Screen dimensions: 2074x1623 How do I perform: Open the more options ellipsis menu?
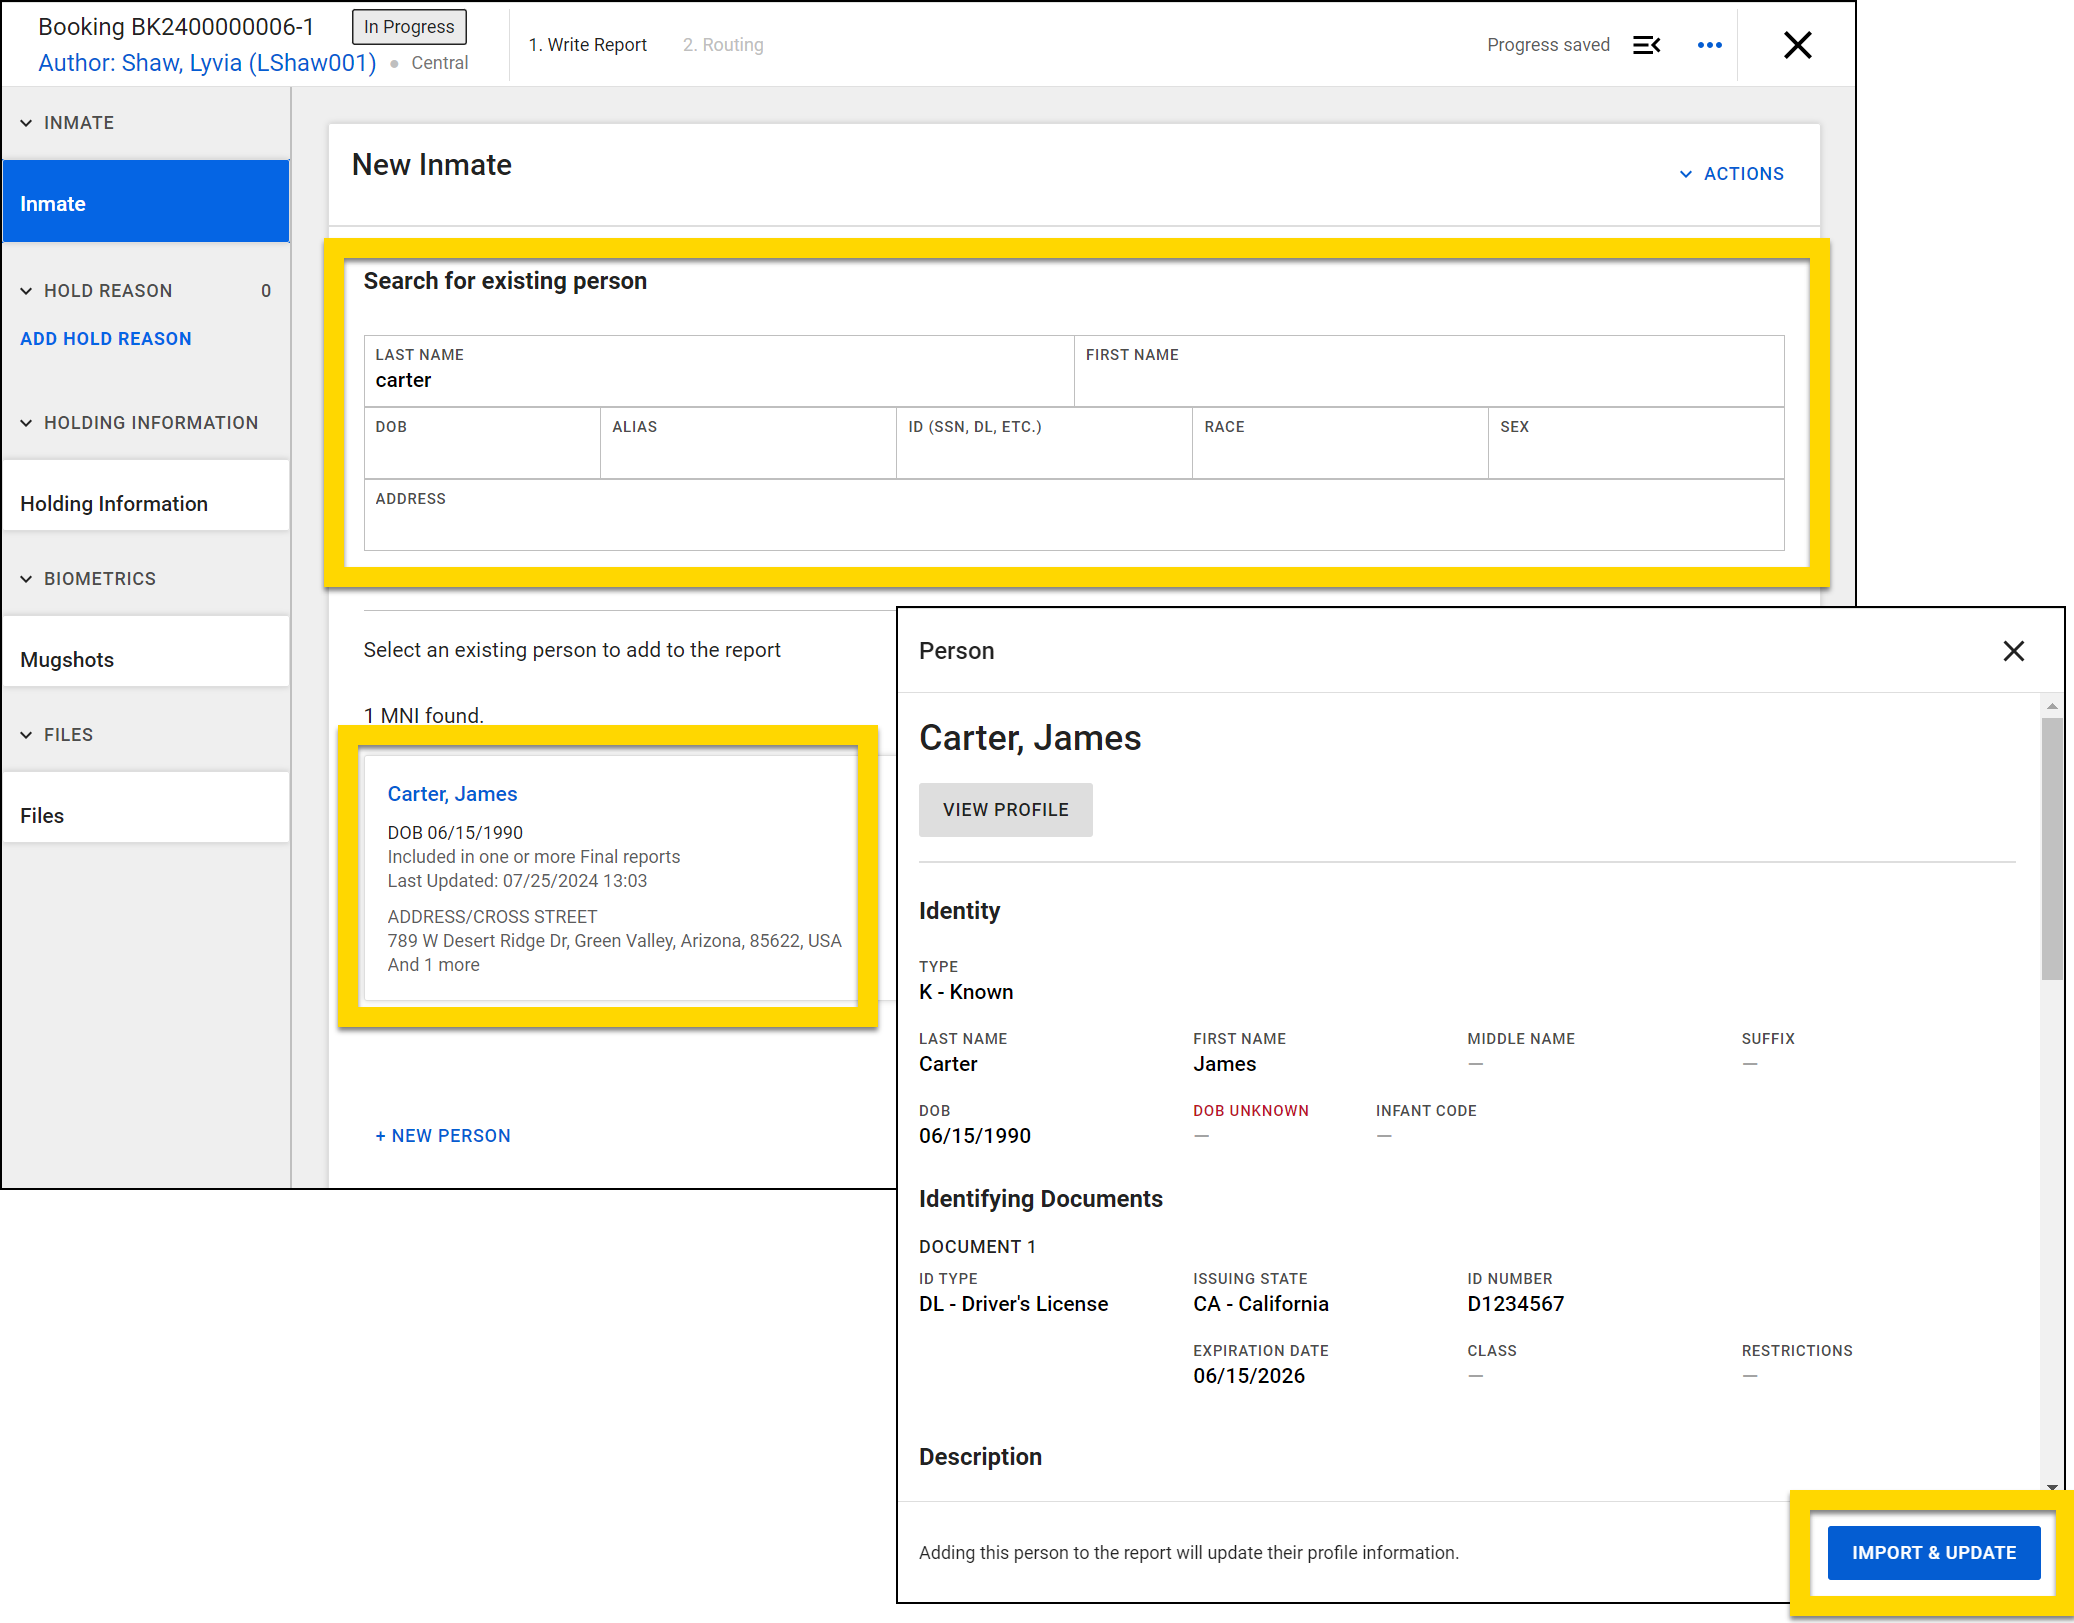pos(1710,44)
